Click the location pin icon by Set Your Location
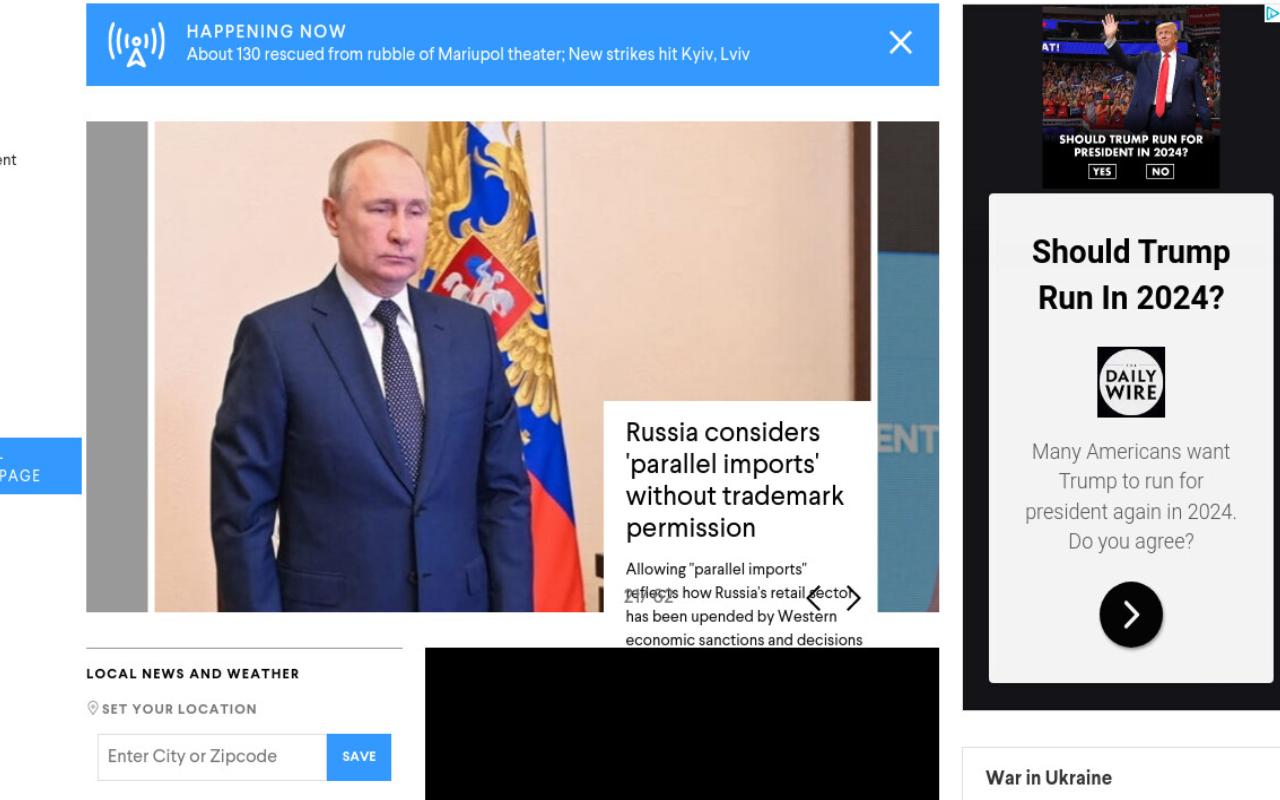 pos(93,708)
